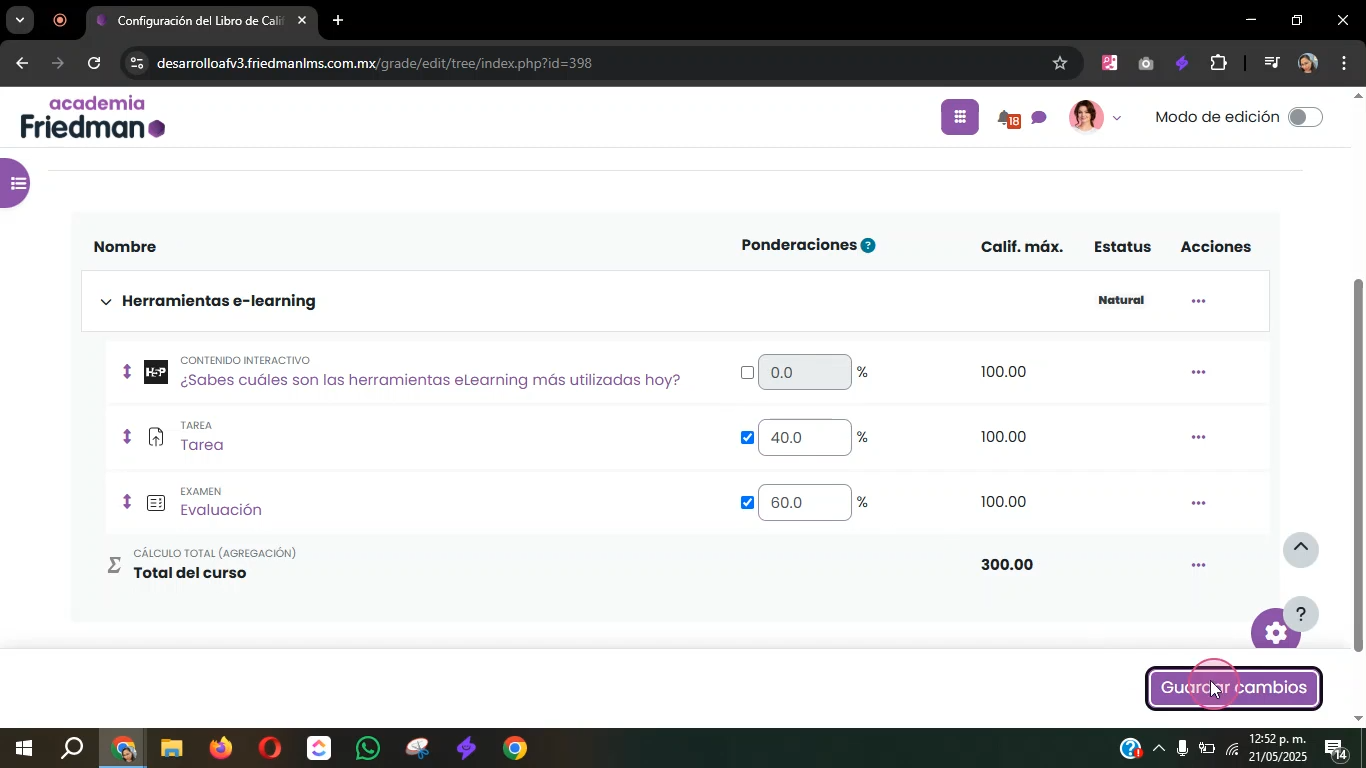Save with Guardar cambios button
The image size is (1366, 768).
(1233, 688)
